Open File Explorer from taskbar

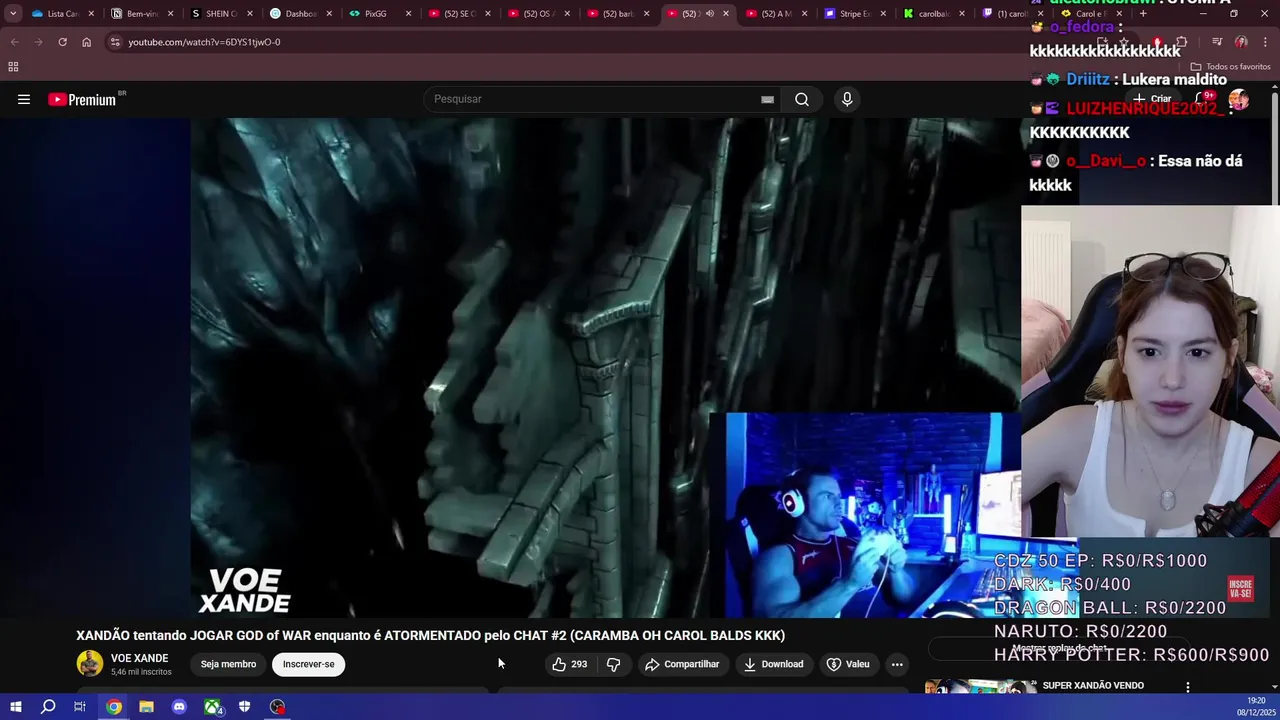146,707
